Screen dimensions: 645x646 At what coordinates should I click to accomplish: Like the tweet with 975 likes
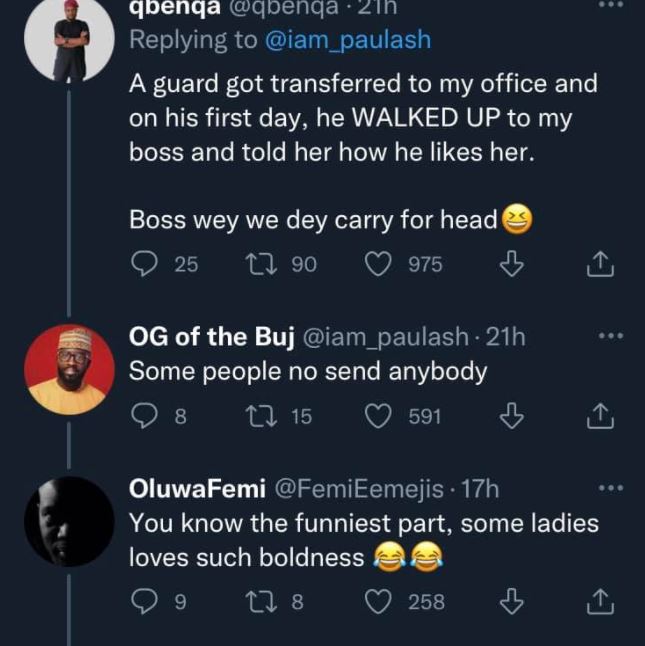378,264
